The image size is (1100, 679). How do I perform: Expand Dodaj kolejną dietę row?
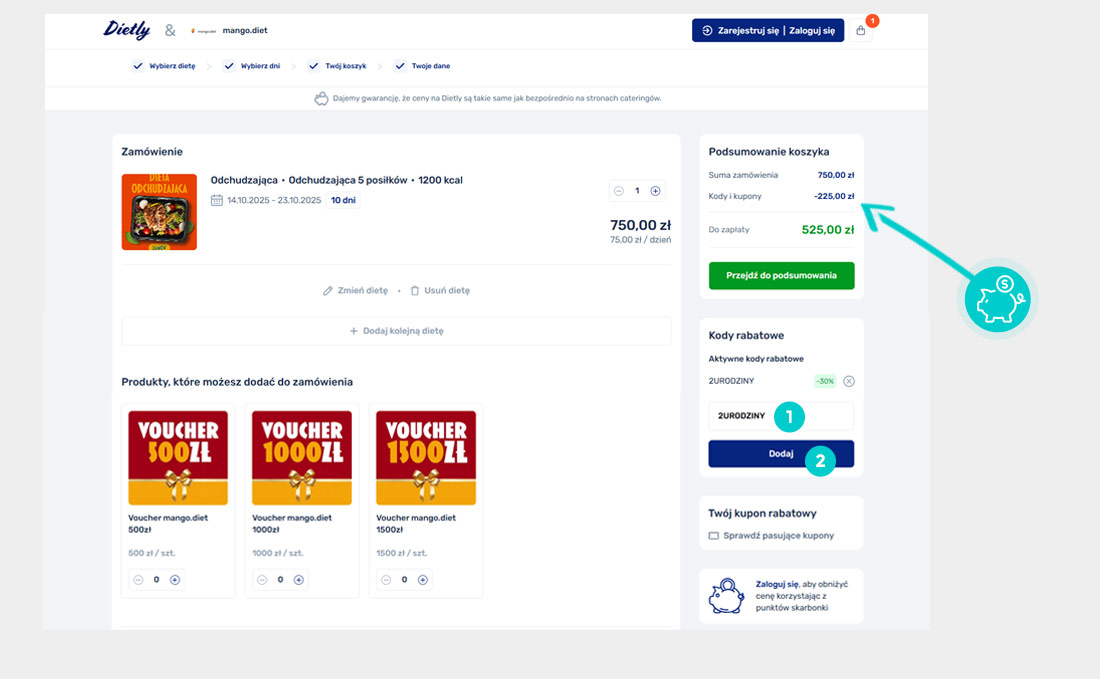click(396, 331)
